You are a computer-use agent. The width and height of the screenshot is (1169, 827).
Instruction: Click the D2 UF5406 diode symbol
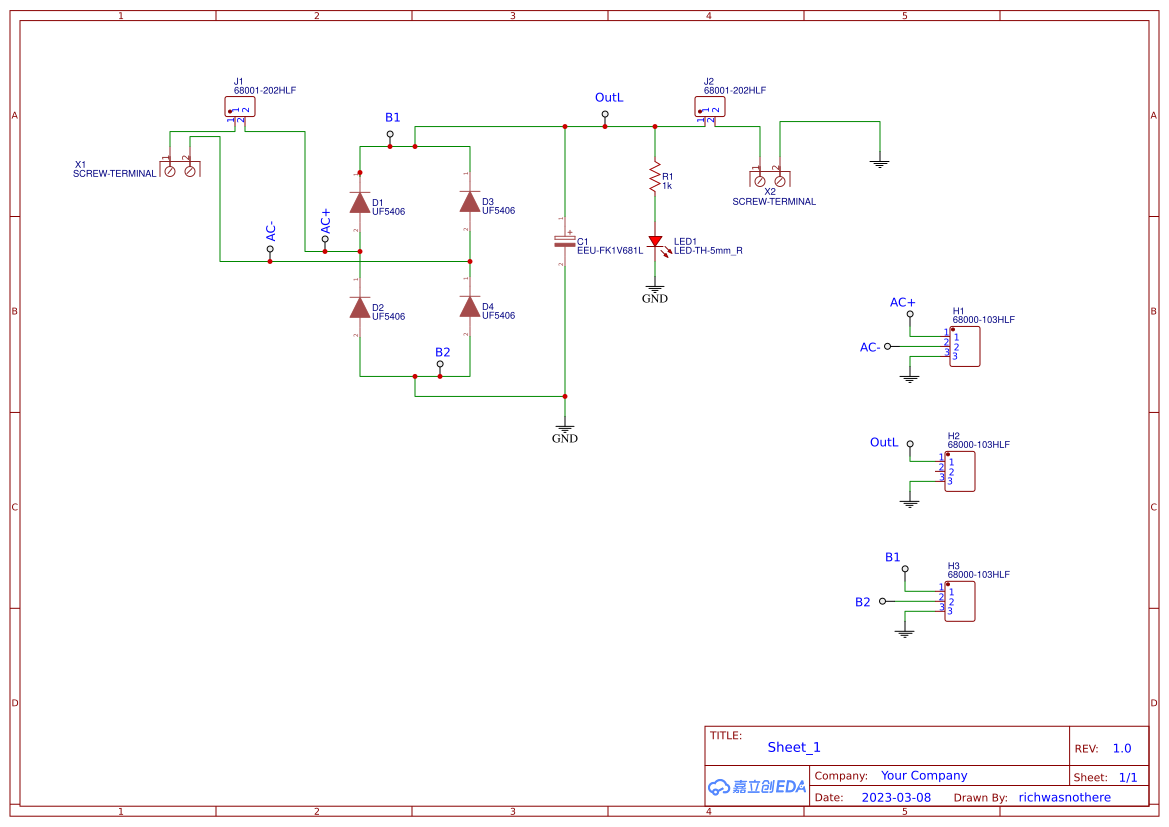pyautogui.click(x=361, y=308)
